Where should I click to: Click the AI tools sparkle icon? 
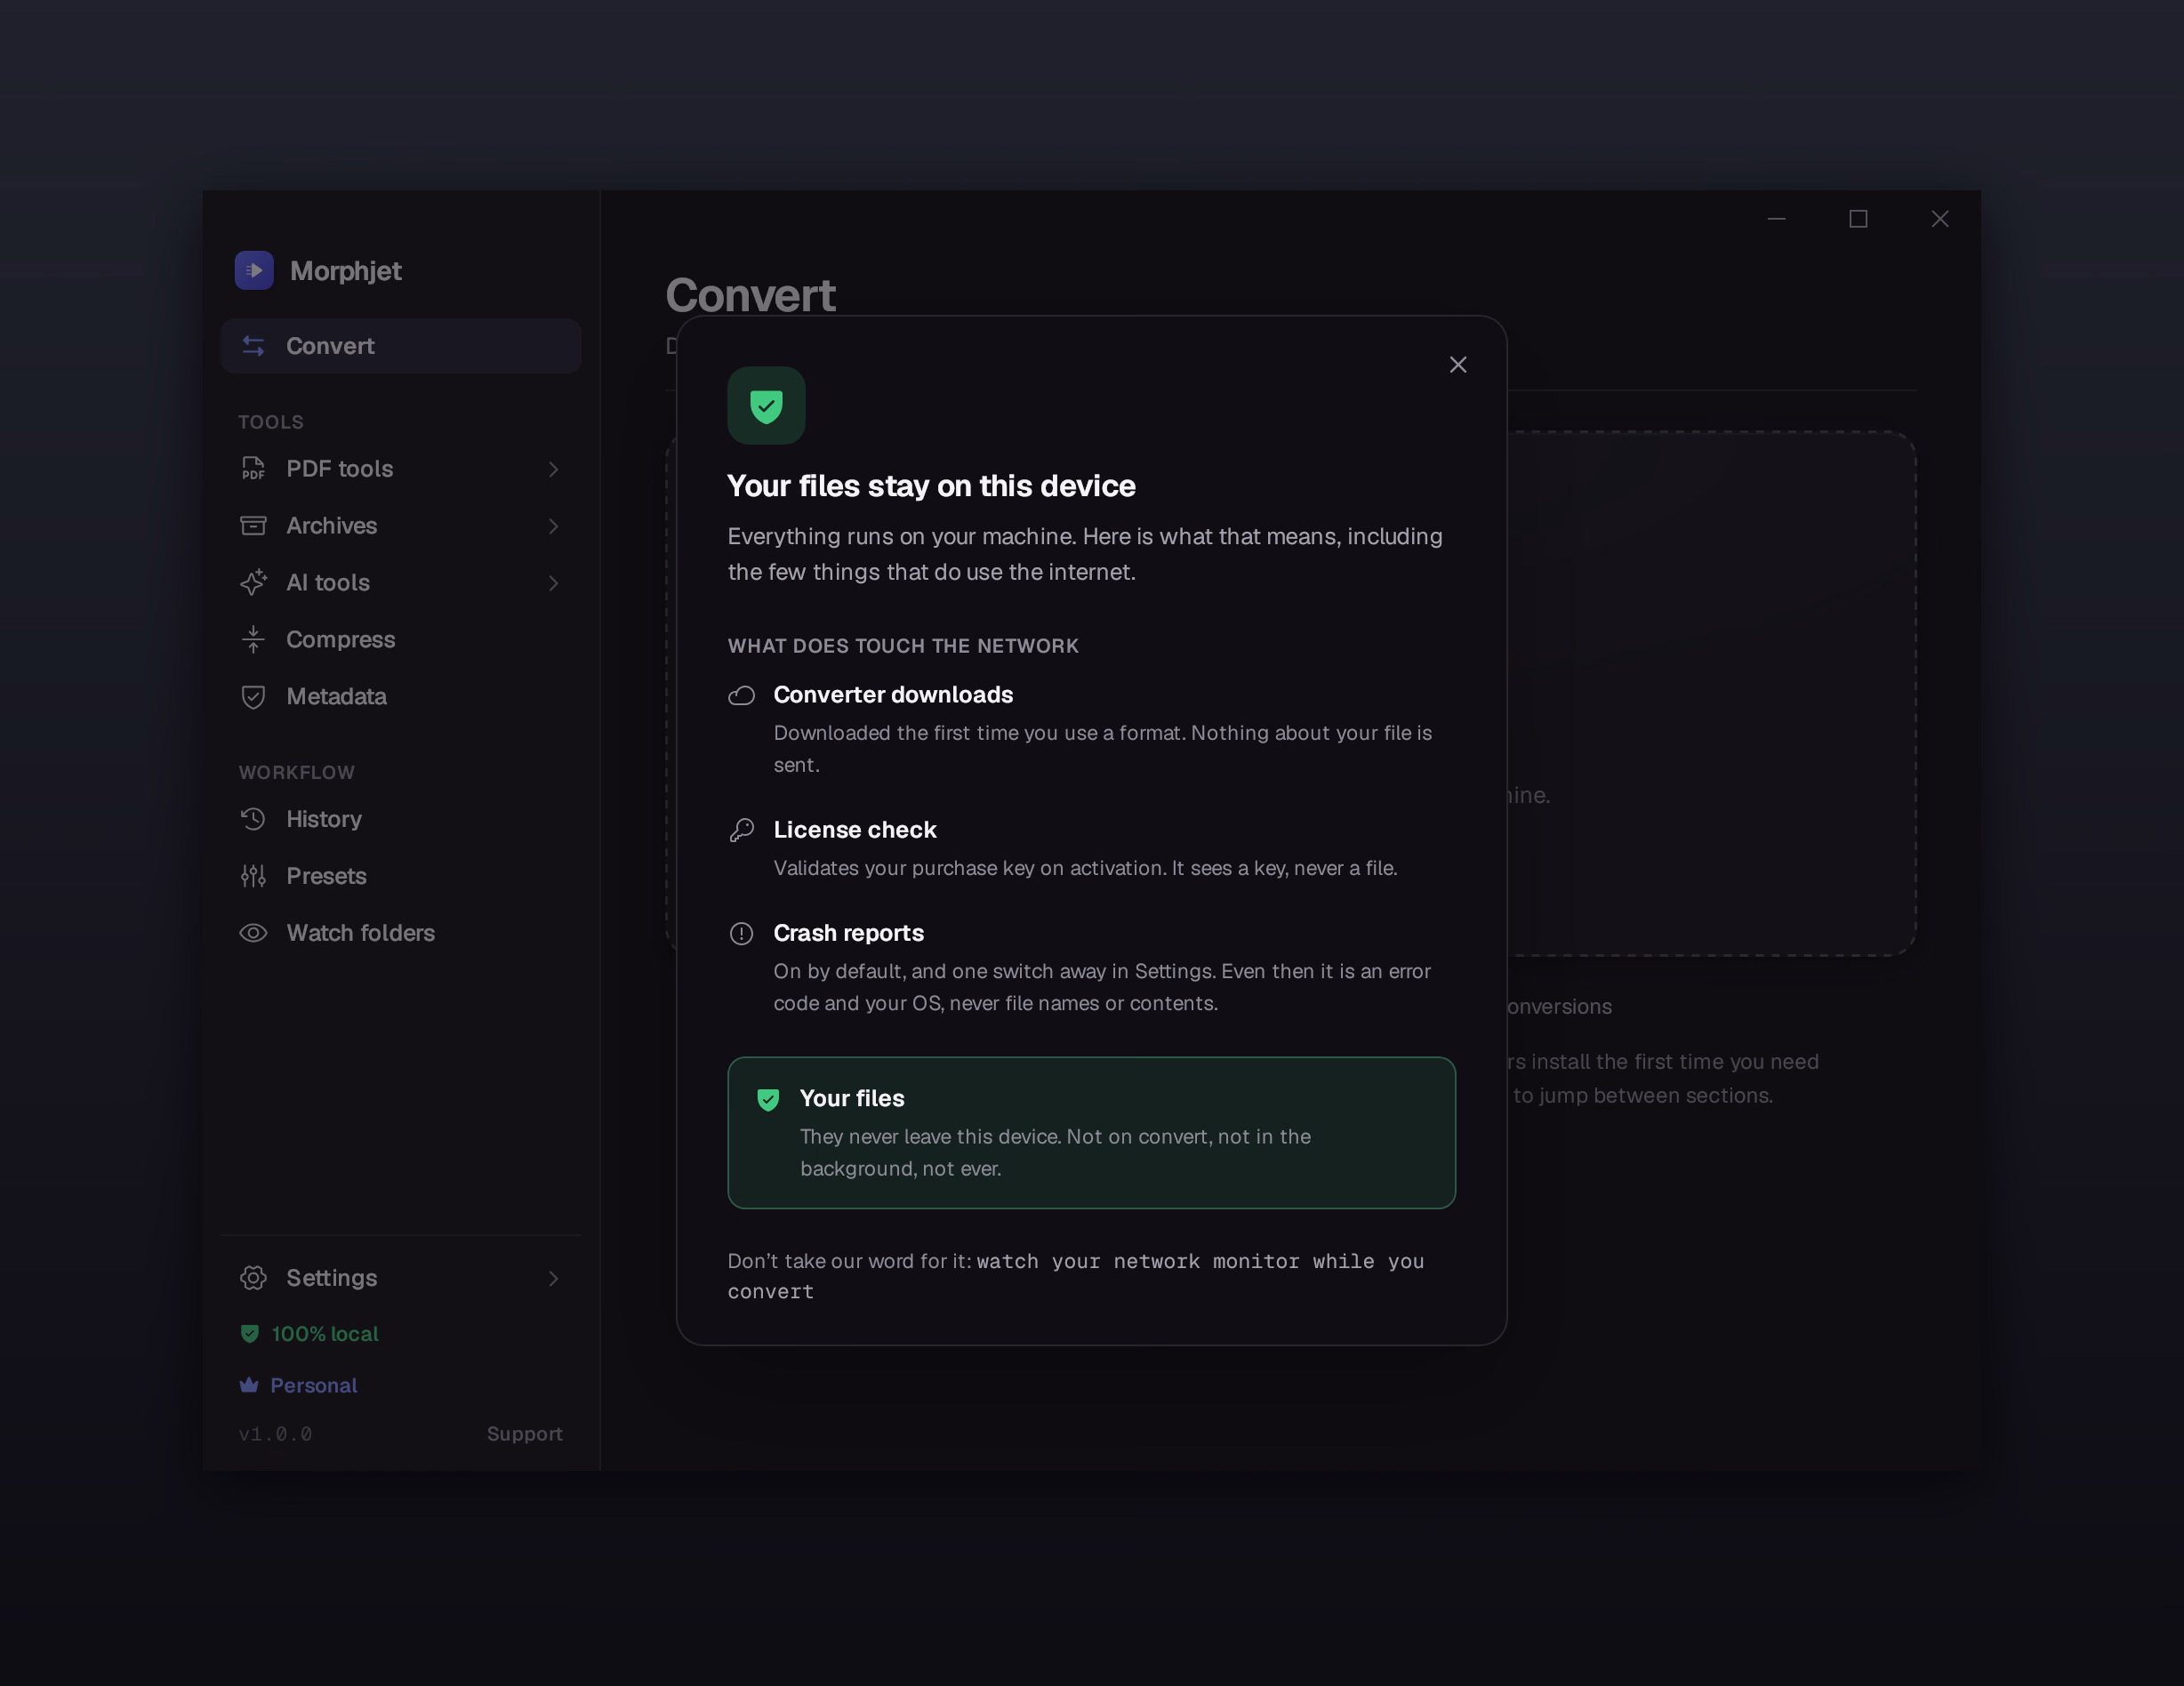click(x=253, y=582)
